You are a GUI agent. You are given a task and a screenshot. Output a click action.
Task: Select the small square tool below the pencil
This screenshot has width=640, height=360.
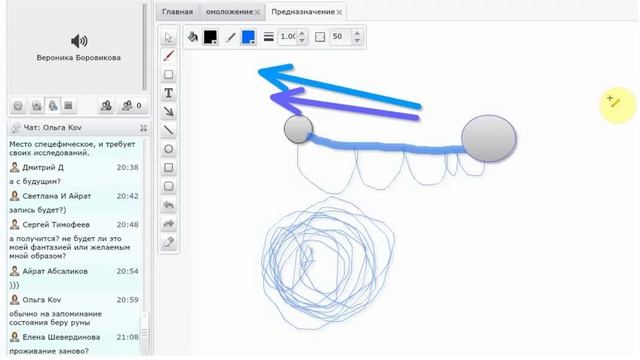click(x=169, y=75)
